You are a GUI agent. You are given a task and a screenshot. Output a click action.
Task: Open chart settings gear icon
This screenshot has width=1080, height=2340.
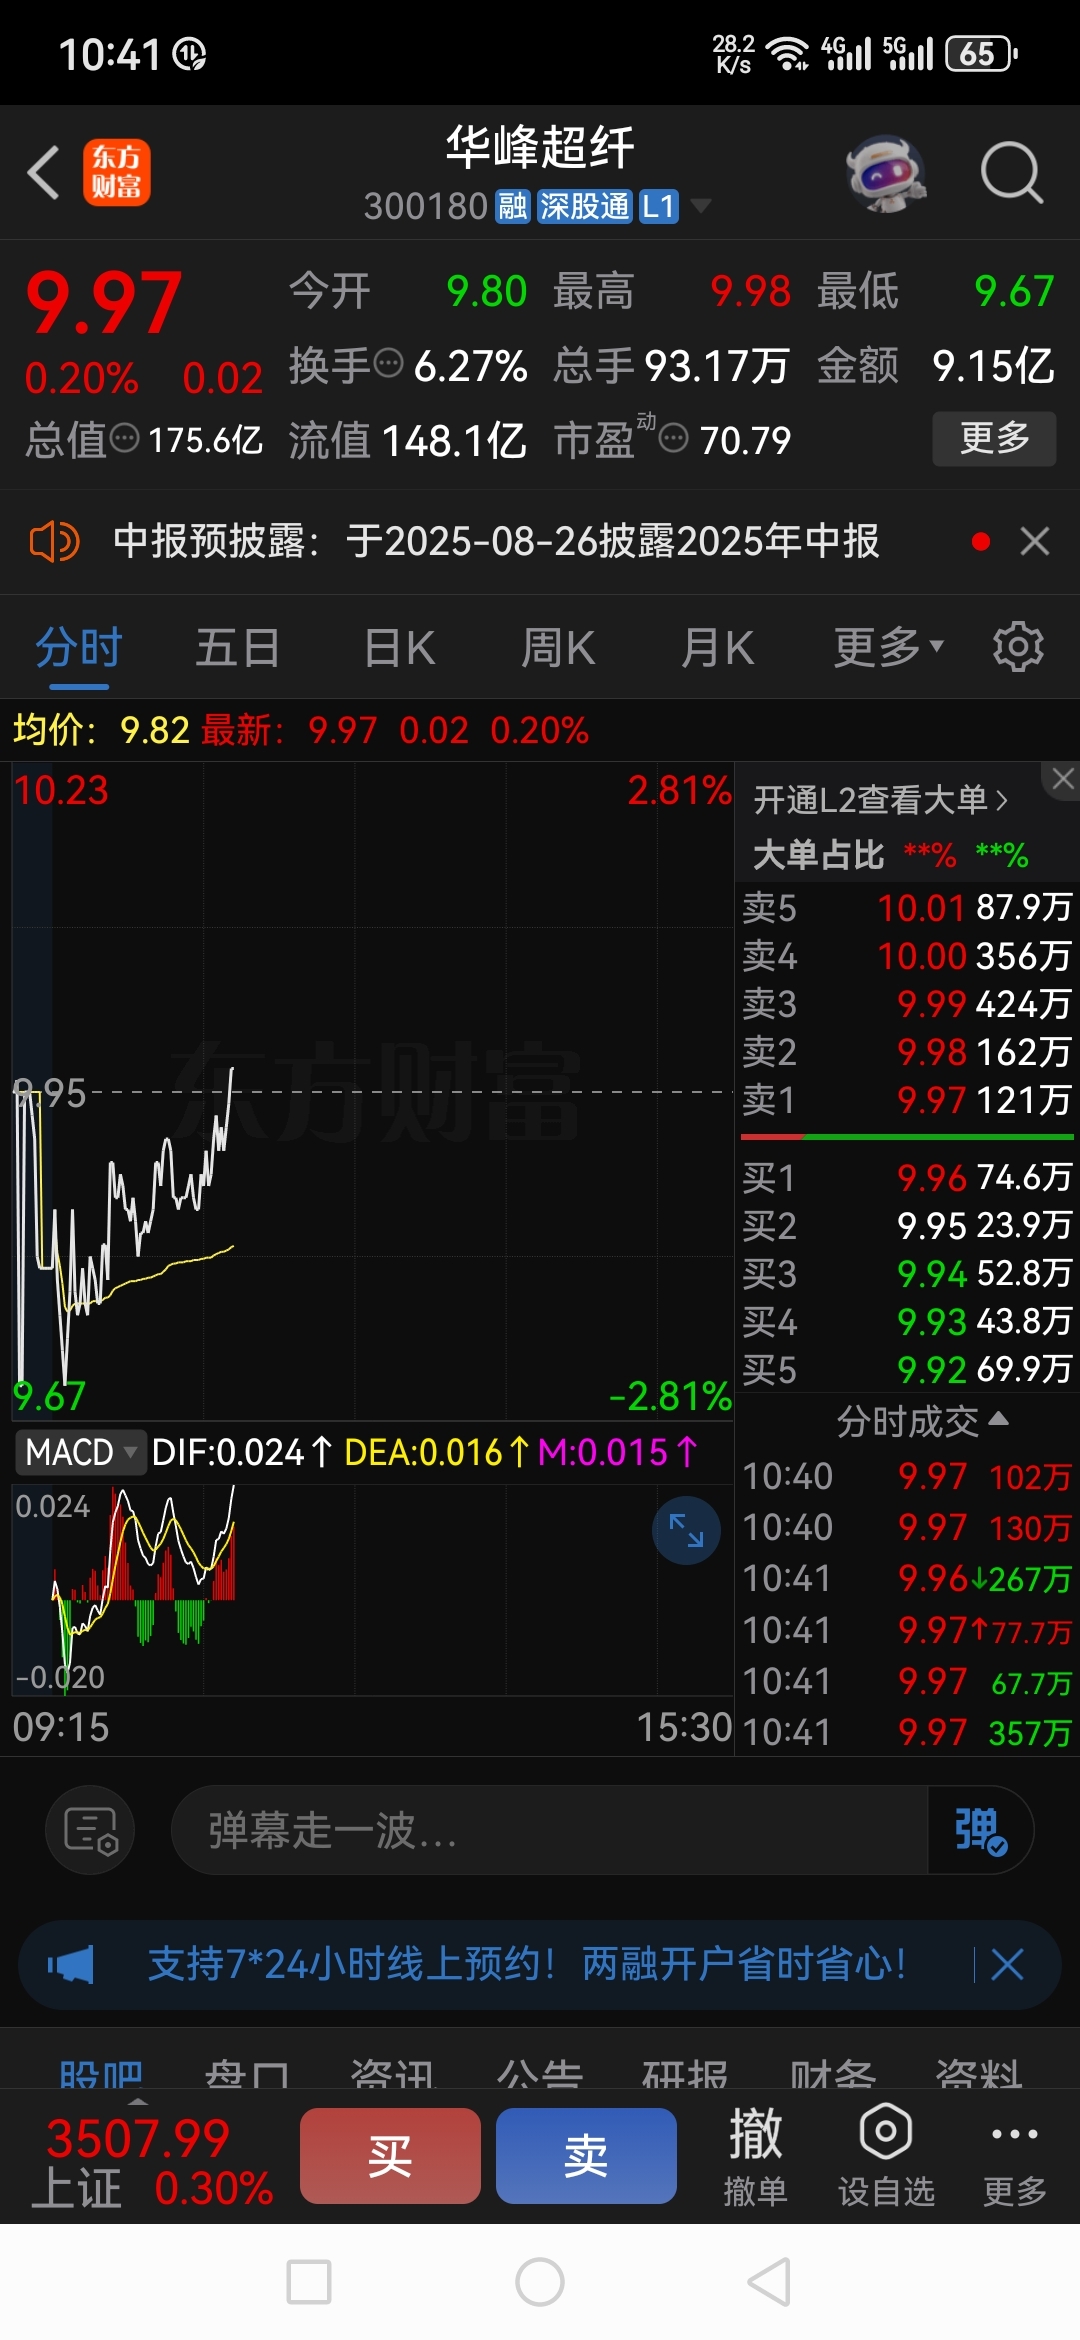coord(1018,647)
